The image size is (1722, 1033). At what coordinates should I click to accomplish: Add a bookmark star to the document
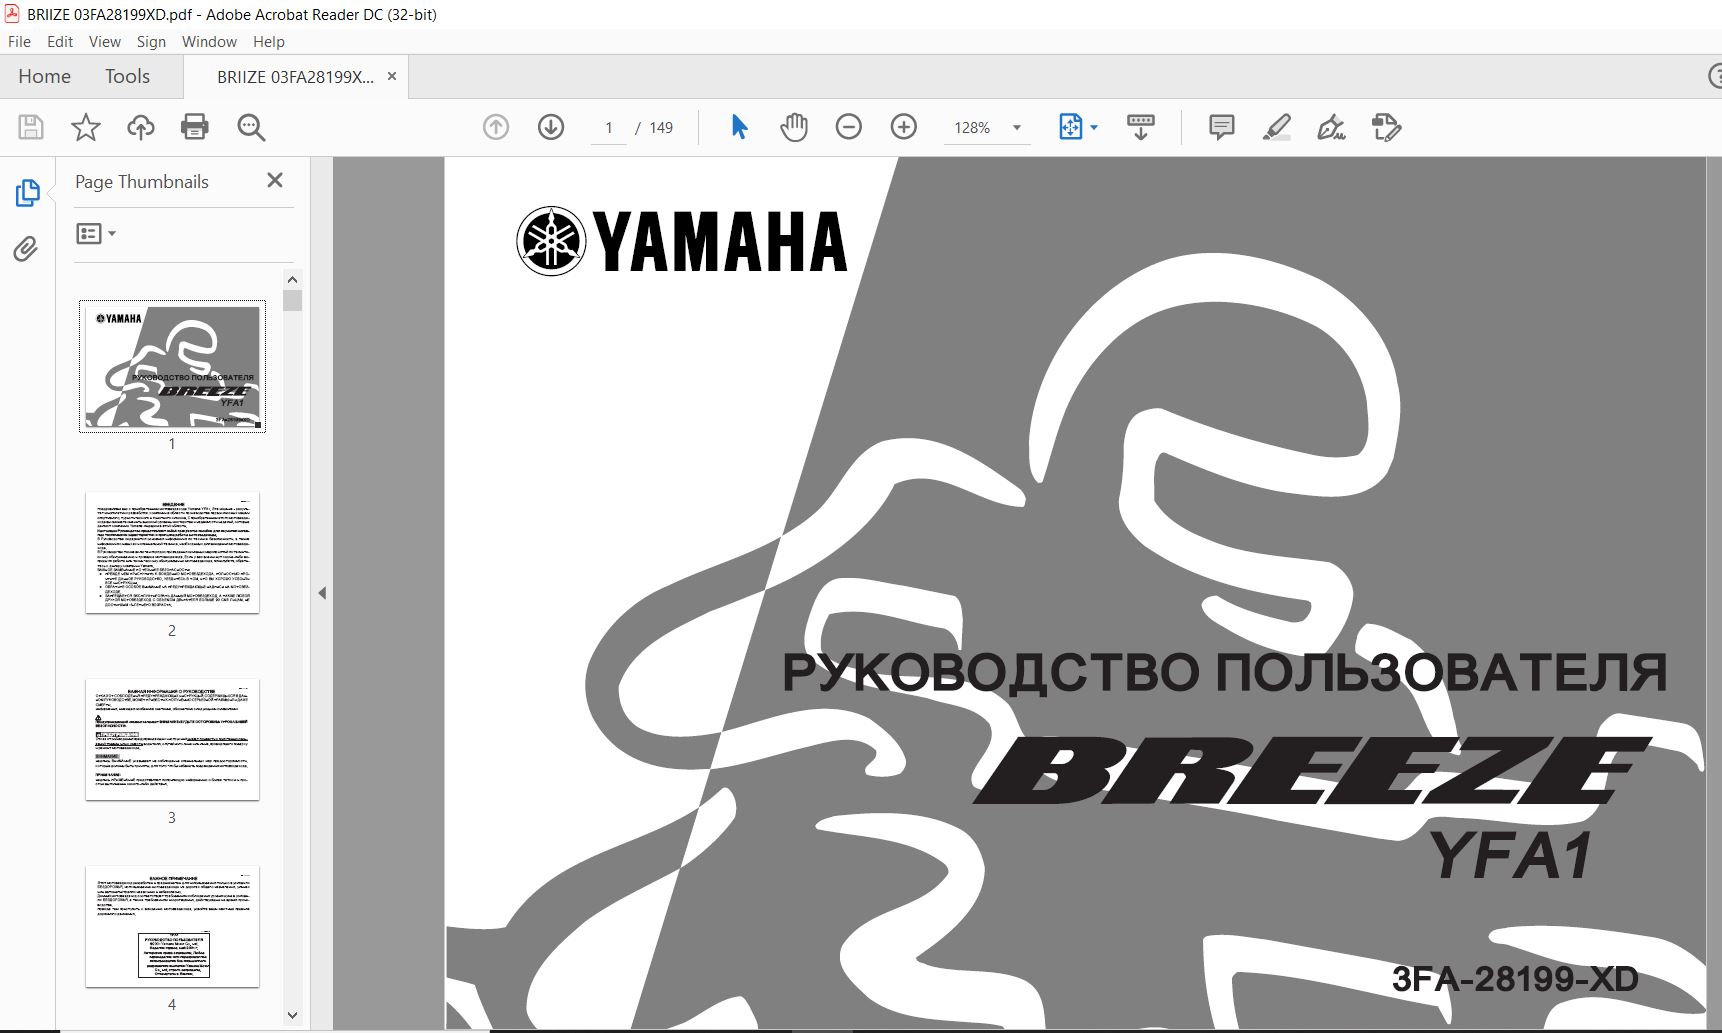pyautogui.click(x=86, y=127)
